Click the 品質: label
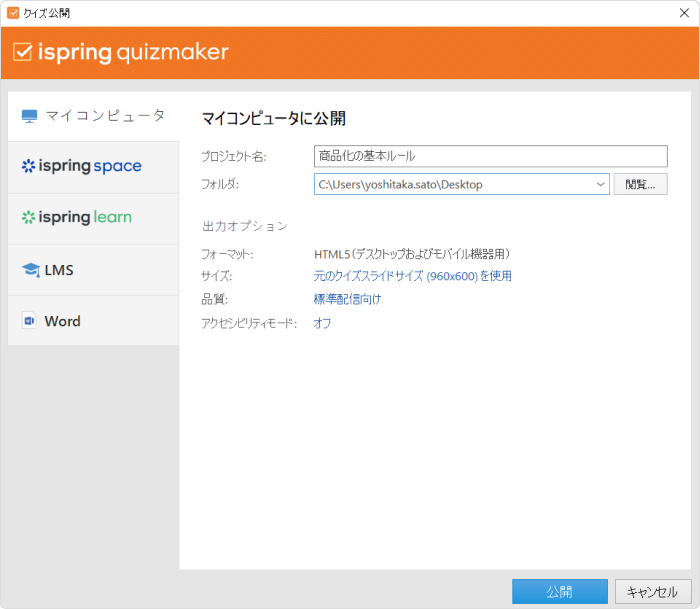 (215, 299)
